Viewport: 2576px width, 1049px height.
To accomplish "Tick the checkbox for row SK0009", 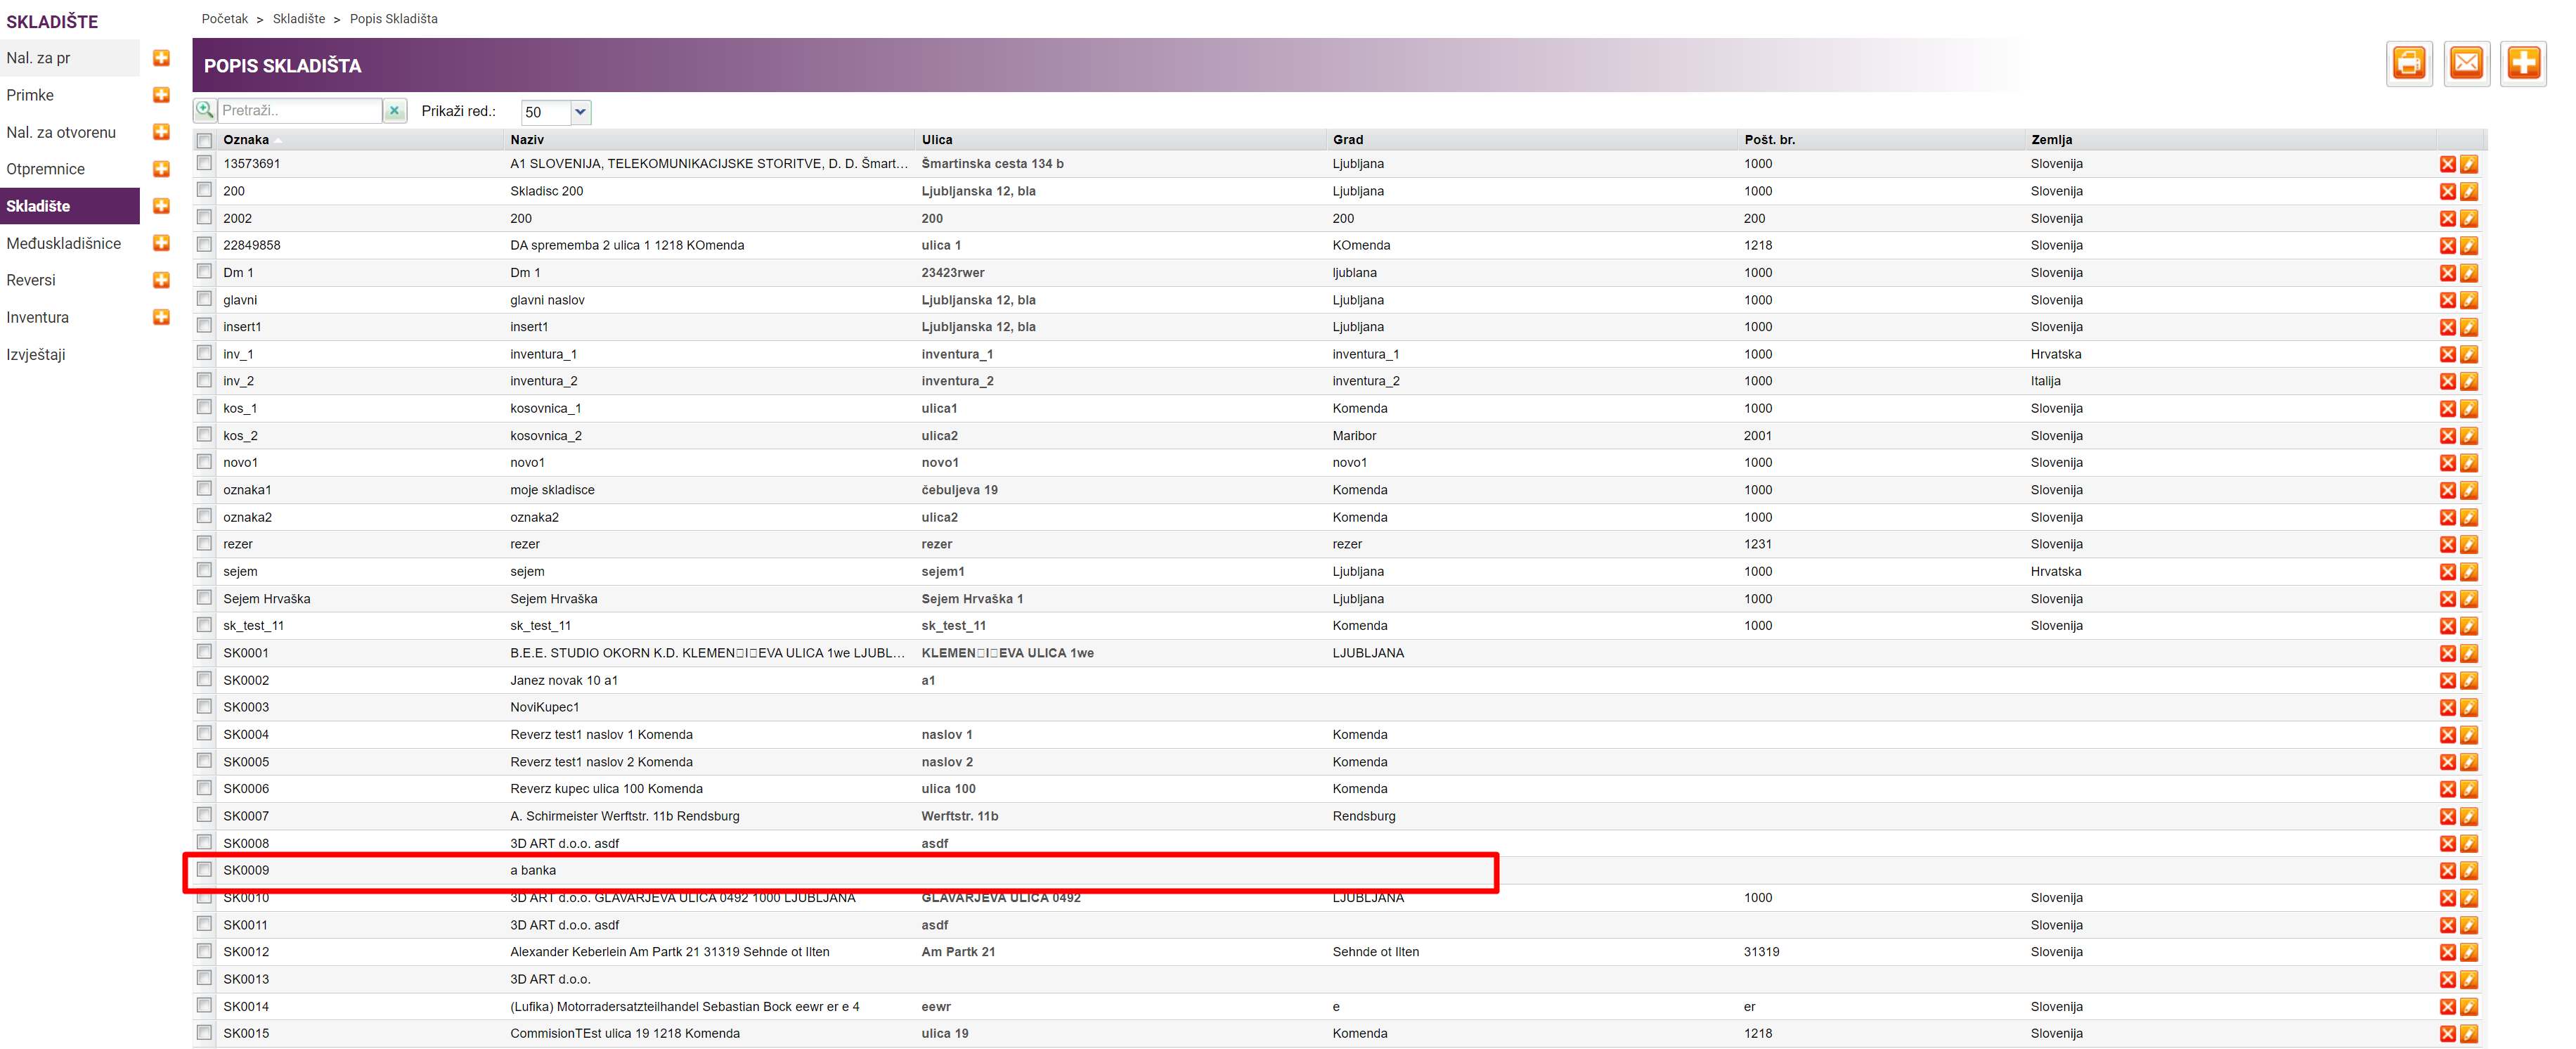I will [x=205, y=870].
